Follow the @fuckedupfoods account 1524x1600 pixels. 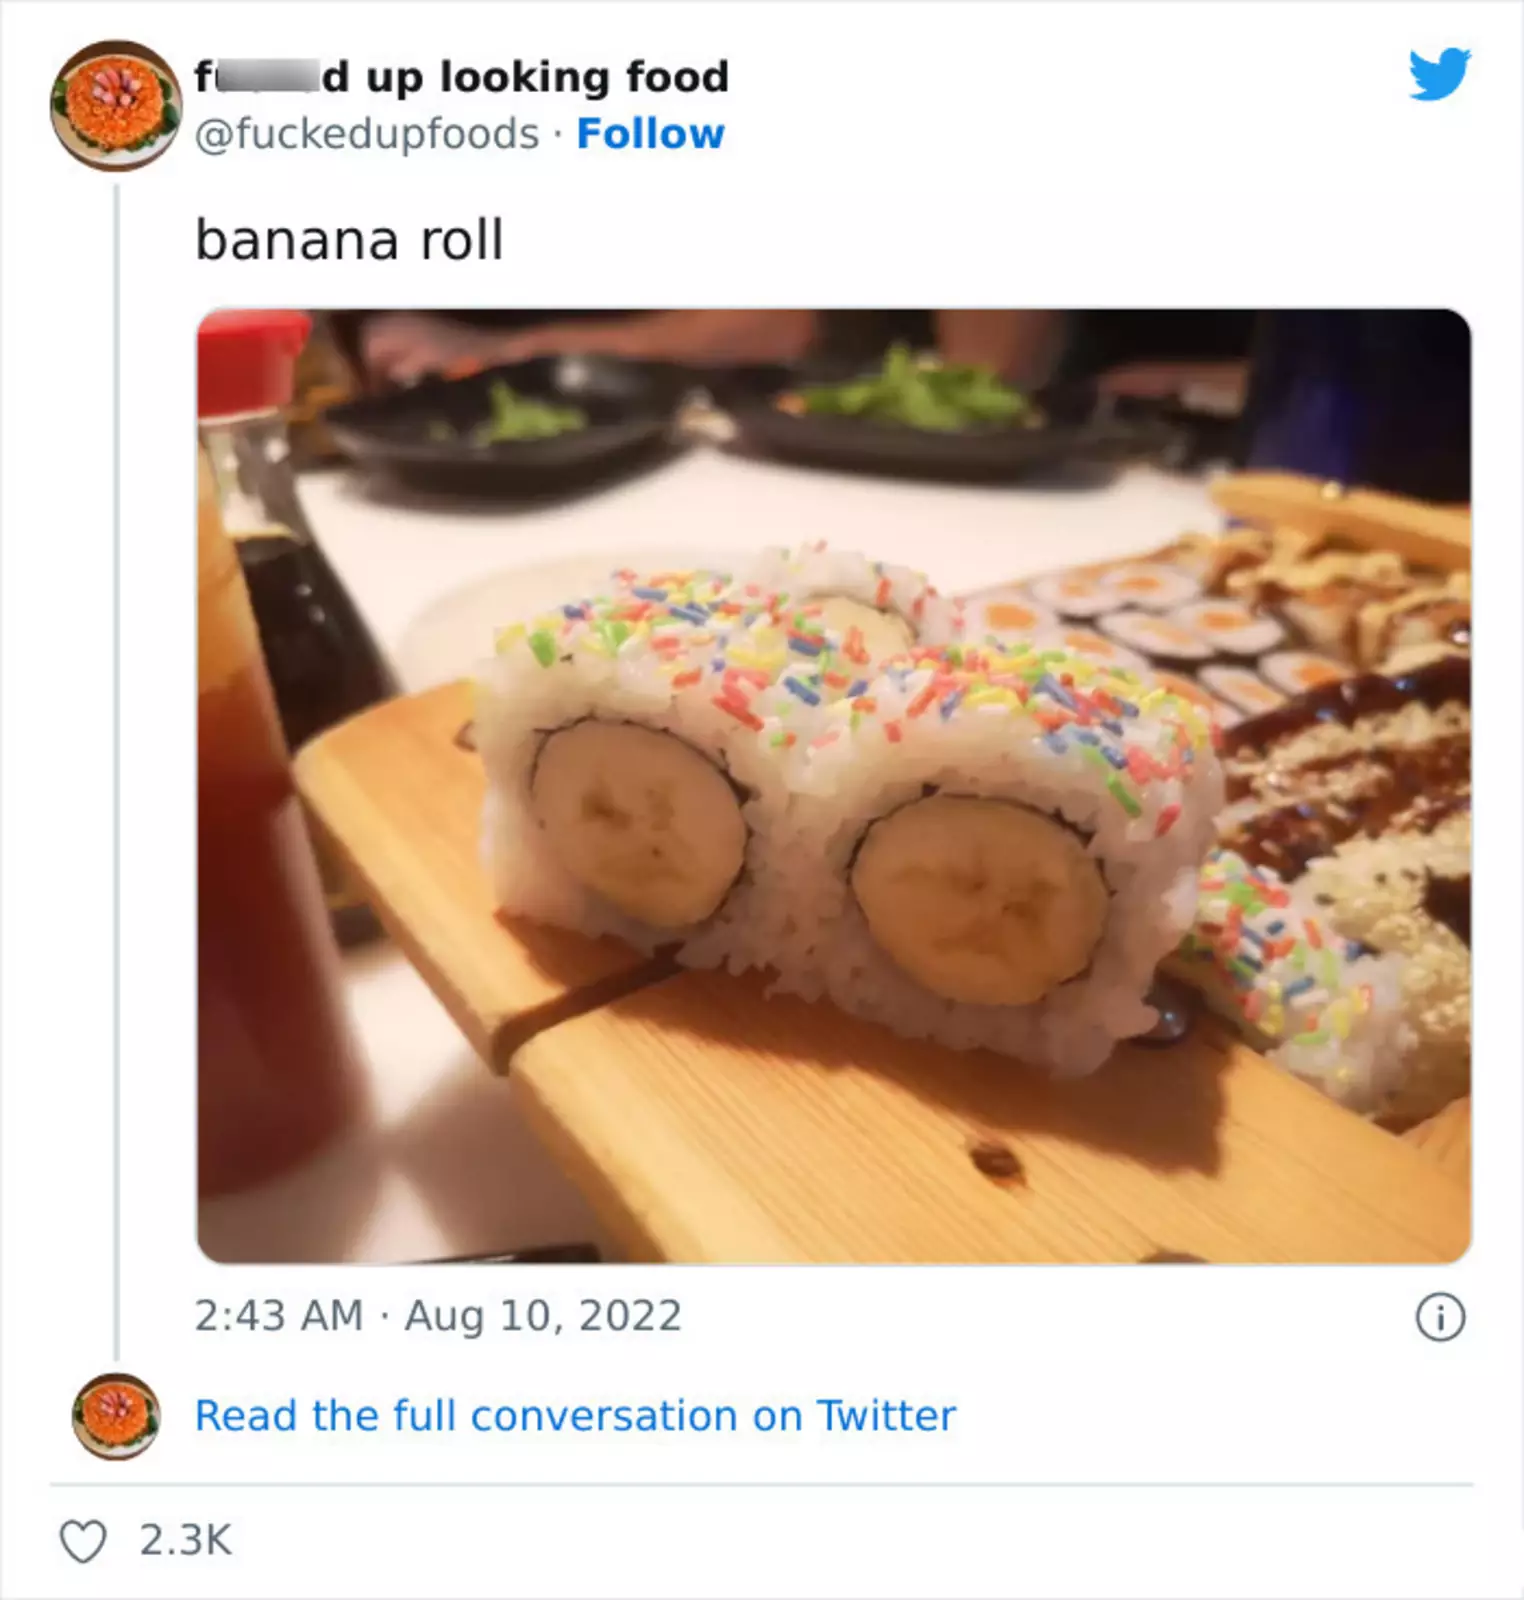click(x=650, y=134)
